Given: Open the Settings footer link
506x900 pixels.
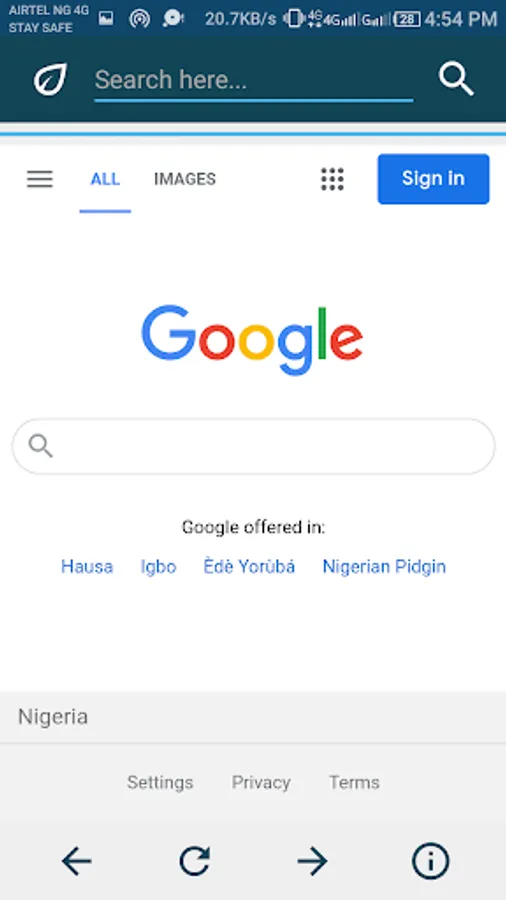Looking at the screenshot, I should pos(160,782).
